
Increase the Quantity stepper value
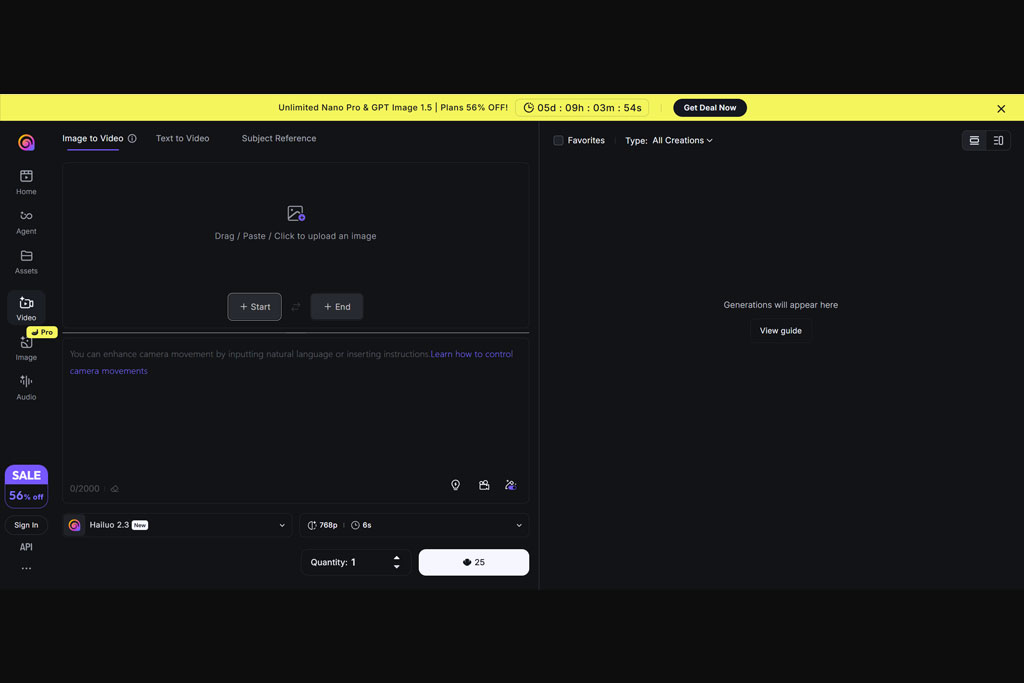point(396,558)
